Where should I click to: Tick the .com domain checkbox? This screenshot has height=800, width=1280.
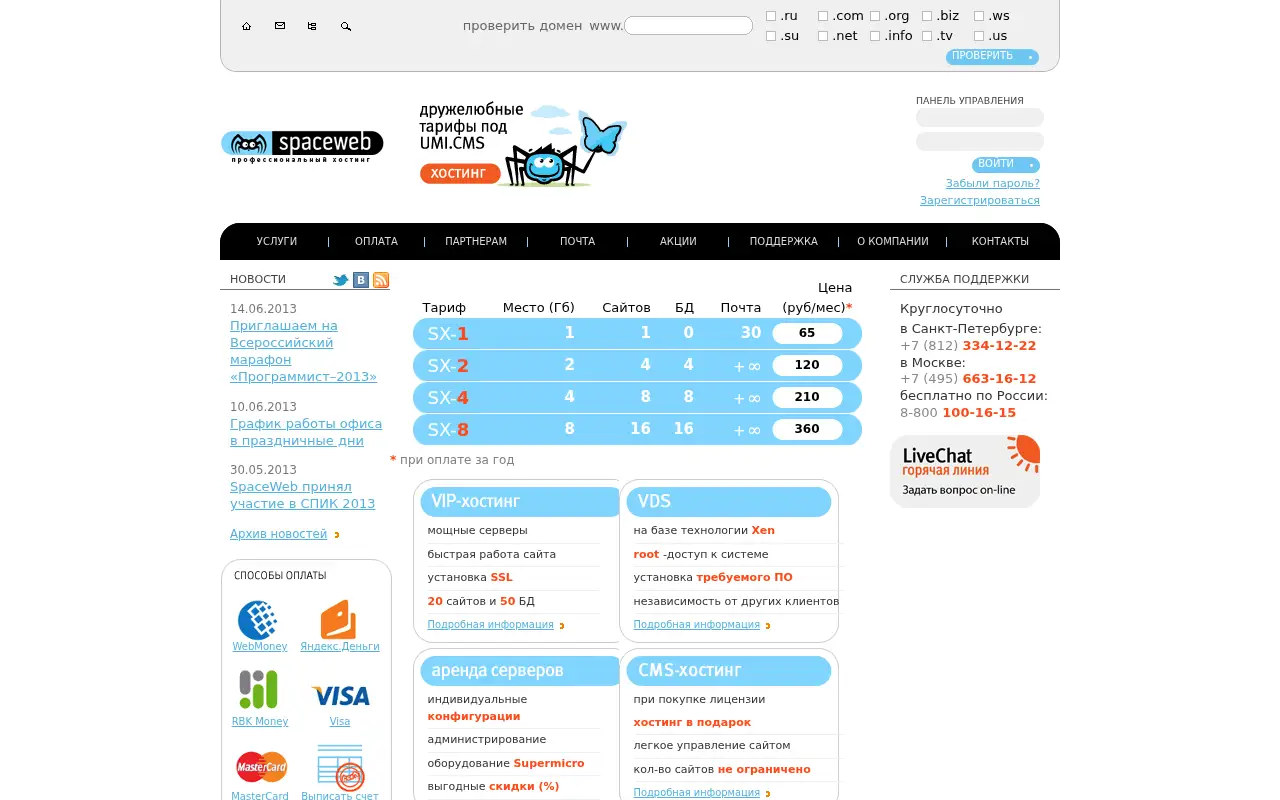tap(823, 16)
